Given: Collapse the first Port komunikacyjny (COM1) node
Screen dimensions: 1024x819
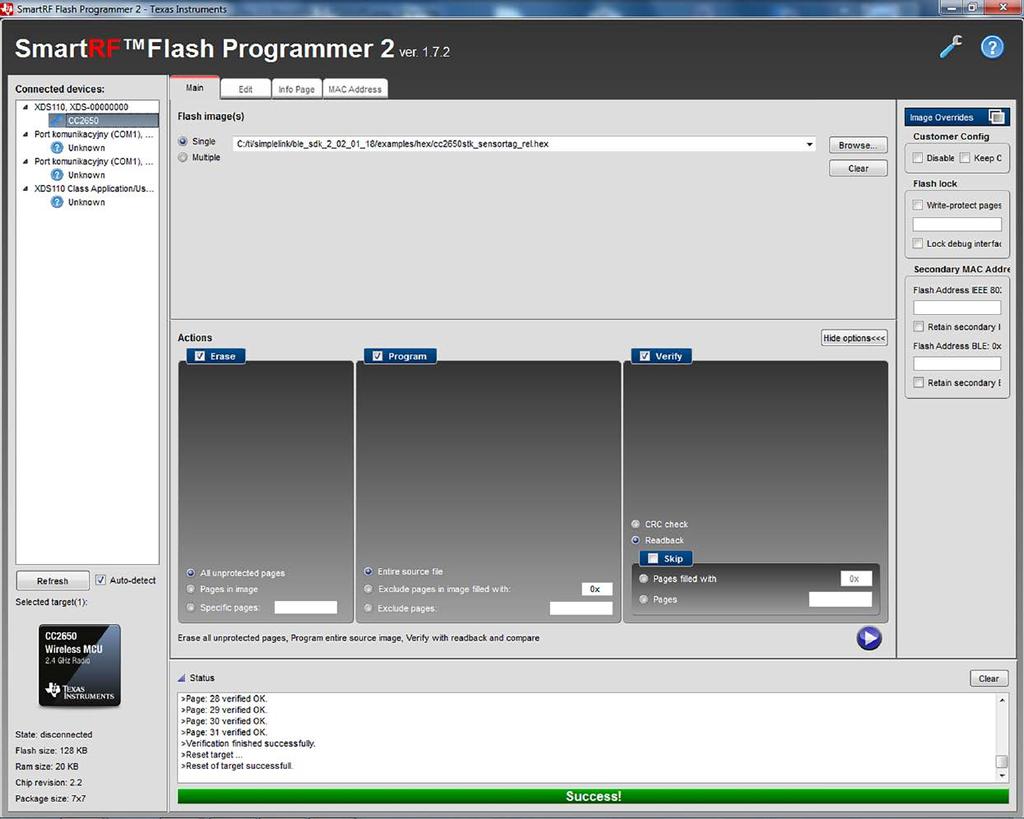Looking at the screenshot, I should pos(25,135).
